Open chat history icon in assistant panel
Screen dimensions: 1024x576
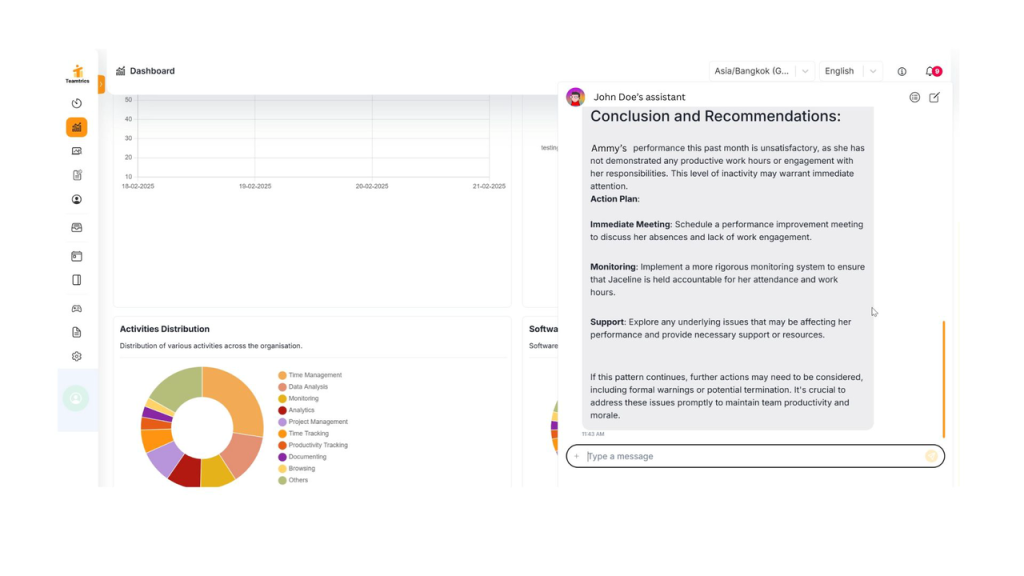point(914,97)
